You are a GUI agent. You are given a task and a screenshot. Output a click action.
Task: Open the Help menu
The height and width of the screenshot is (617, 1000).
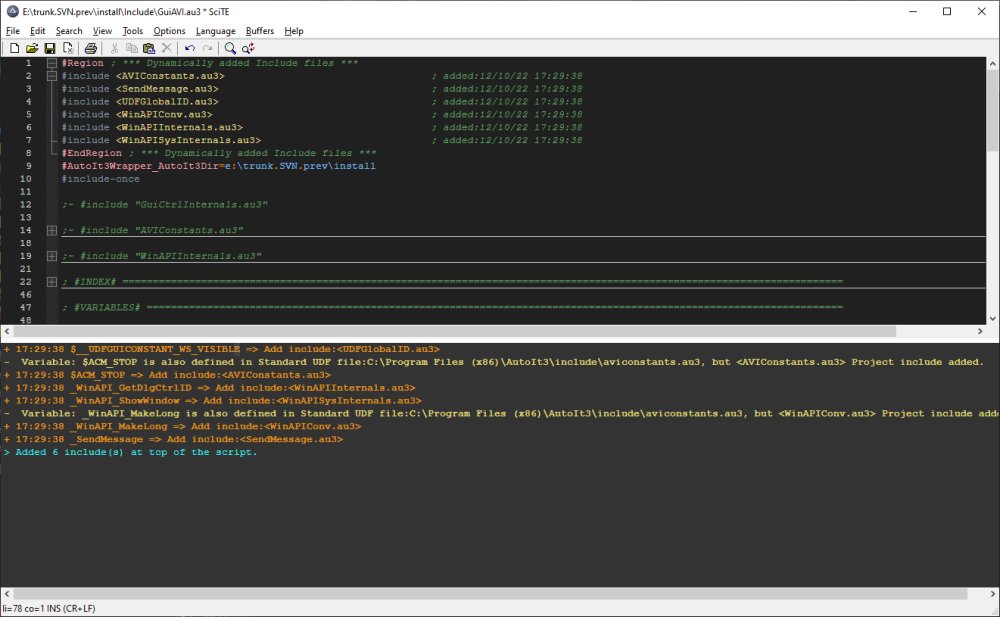[x=293, y=31]
